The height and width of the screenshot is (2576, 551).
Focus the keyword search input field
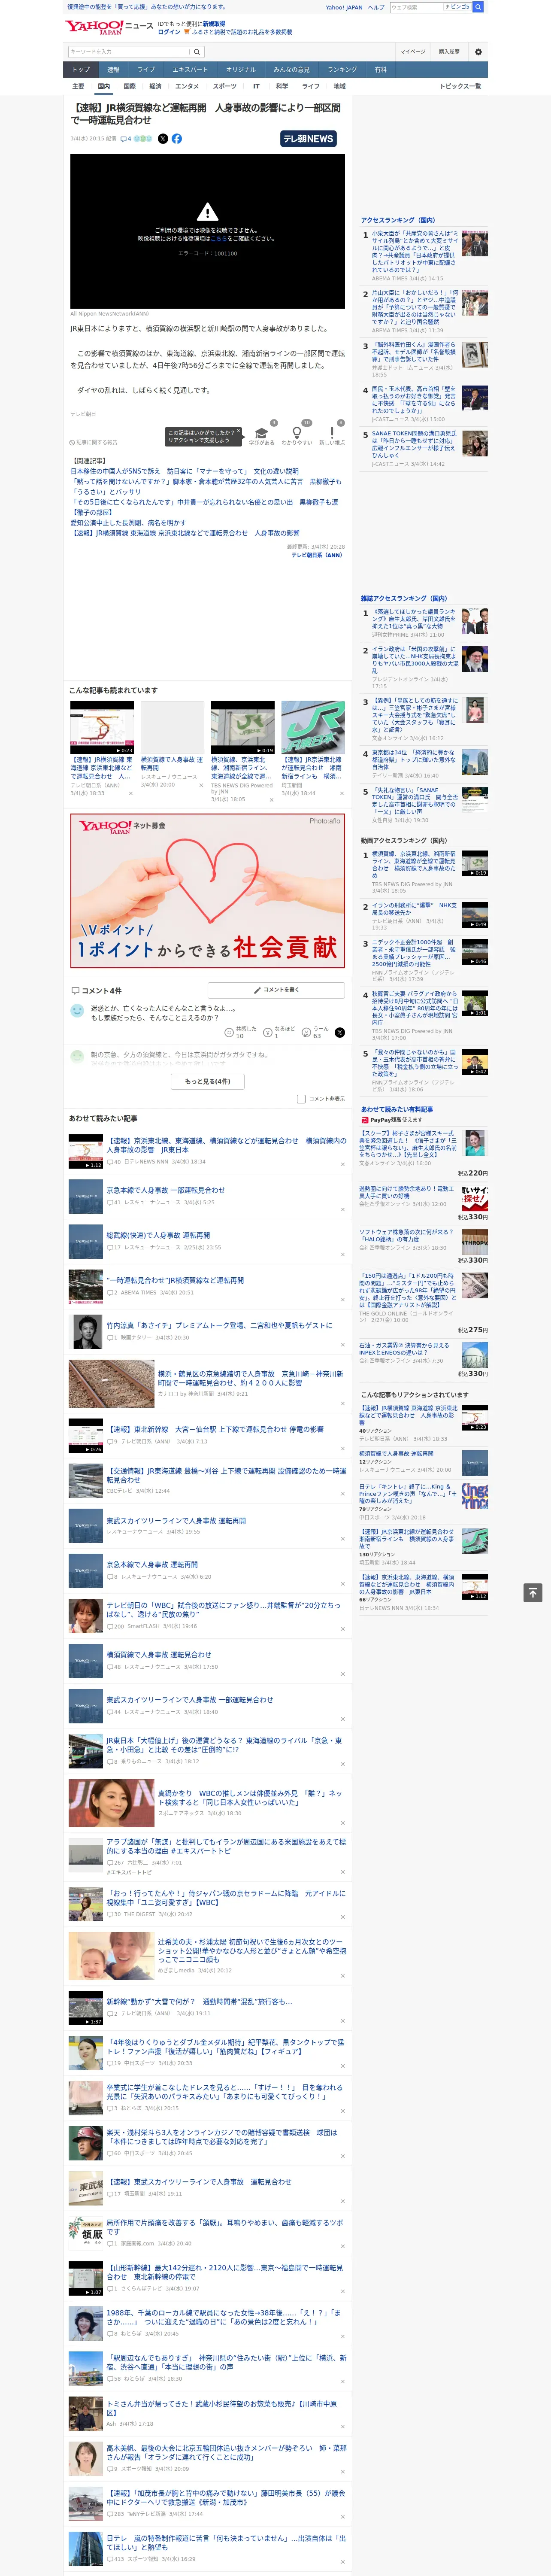[x=129, y=51]
